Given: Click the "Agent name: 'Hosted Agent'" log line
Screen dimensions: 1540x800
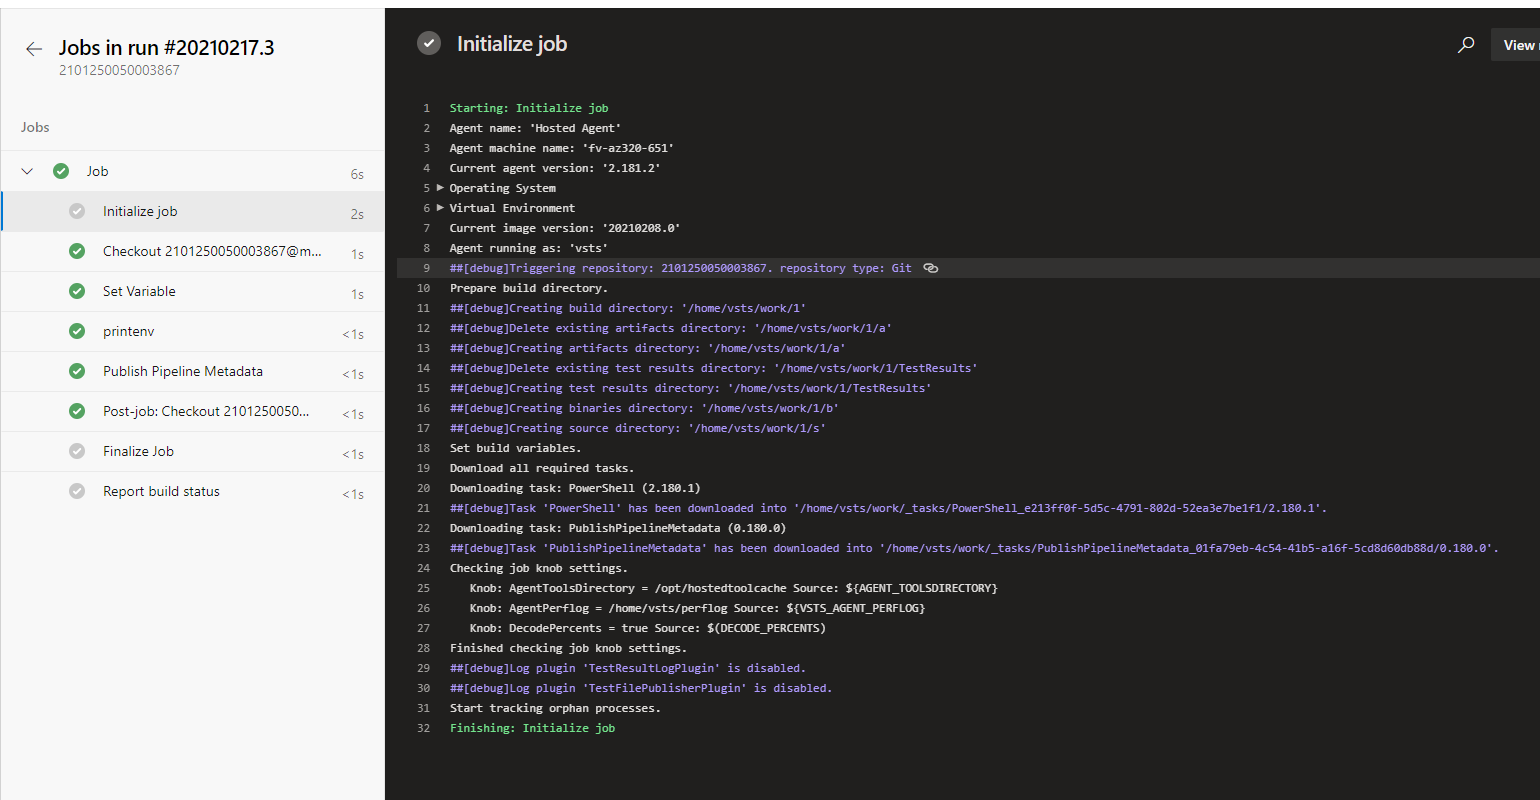Looking at the screenshot, I should [535, 128].
